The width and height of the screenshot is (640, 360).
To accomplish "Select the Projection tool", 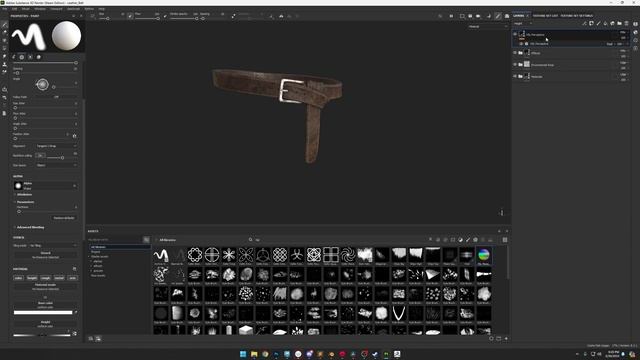I will (4, 40).
